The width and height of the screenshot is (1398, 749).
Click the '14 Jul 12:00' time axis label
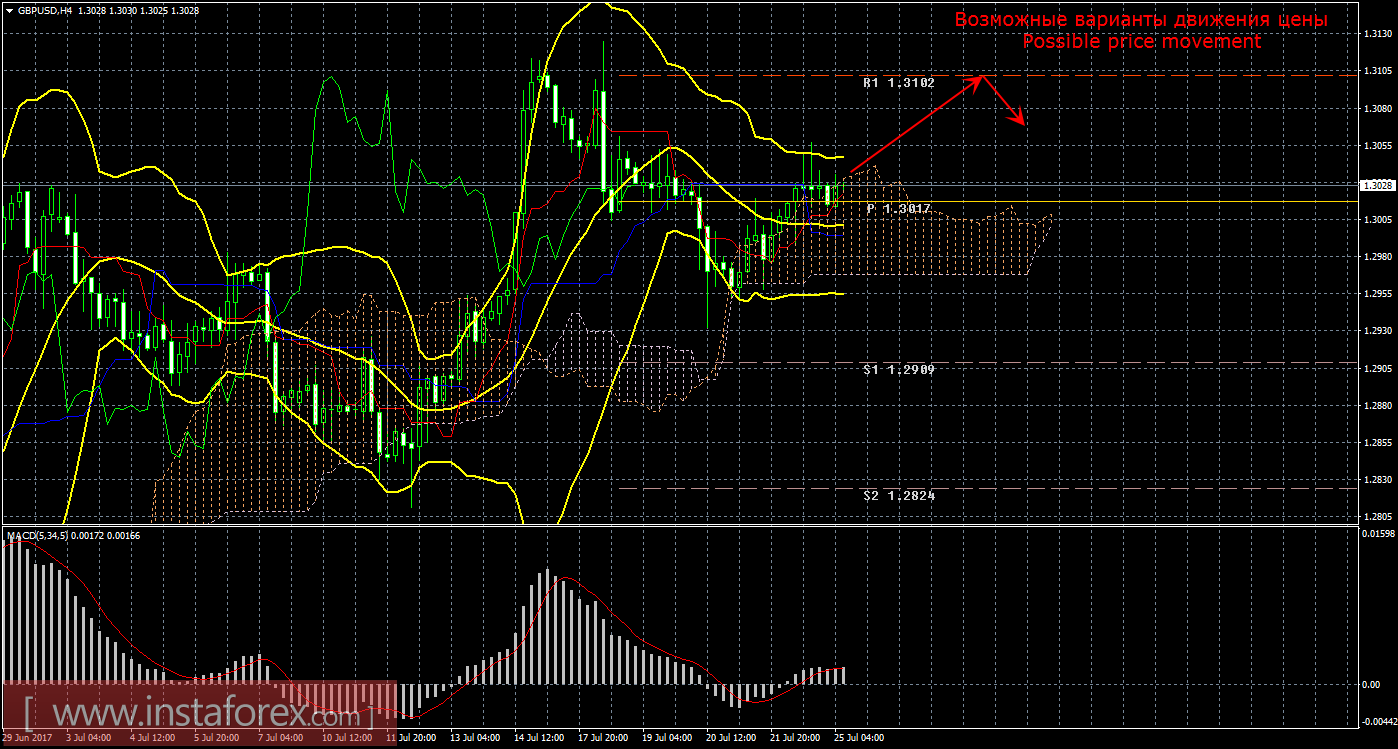click(540, 738)
